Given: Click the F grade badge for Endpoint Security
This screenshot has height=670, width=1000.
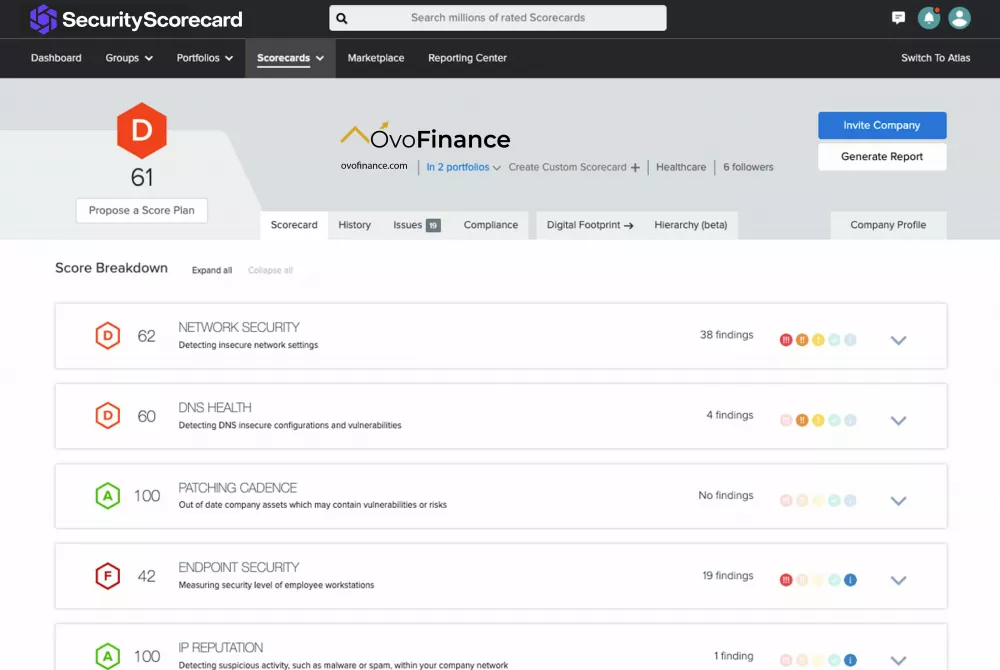Looking at the screenshot, I should tap(108, 576).
